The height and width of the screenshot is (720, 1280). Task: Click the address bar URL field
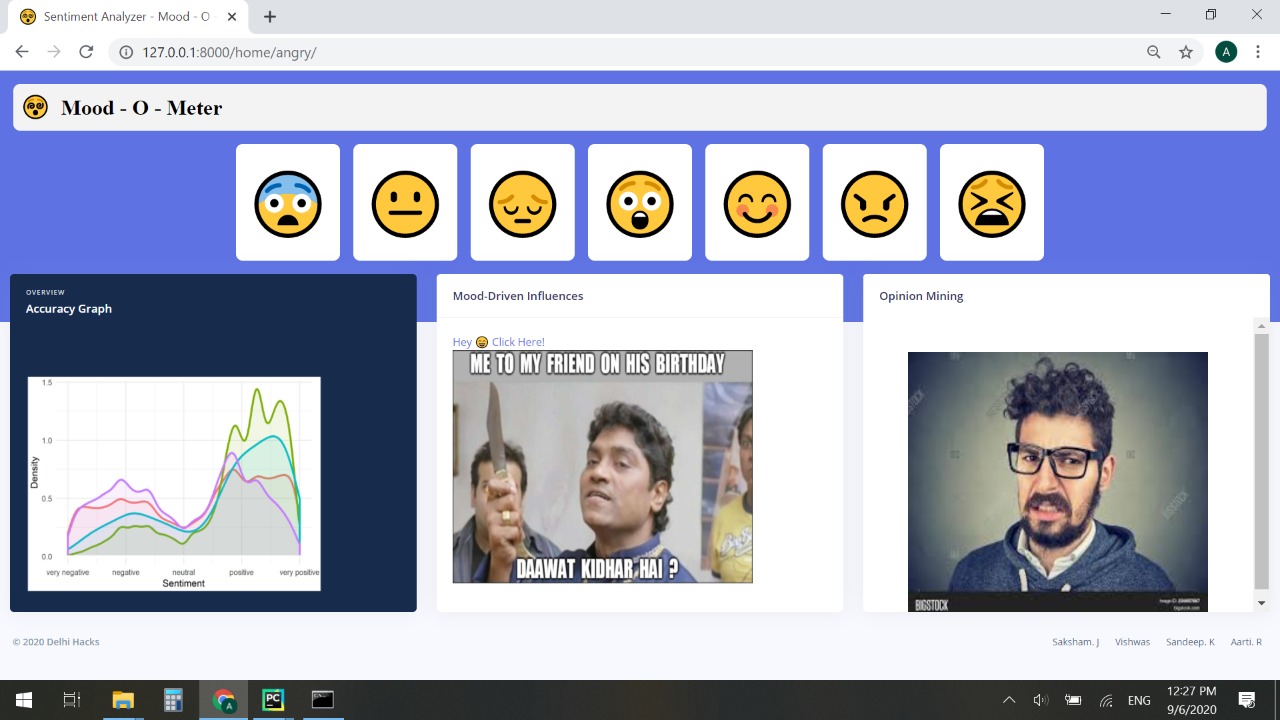tap(640, 52)
